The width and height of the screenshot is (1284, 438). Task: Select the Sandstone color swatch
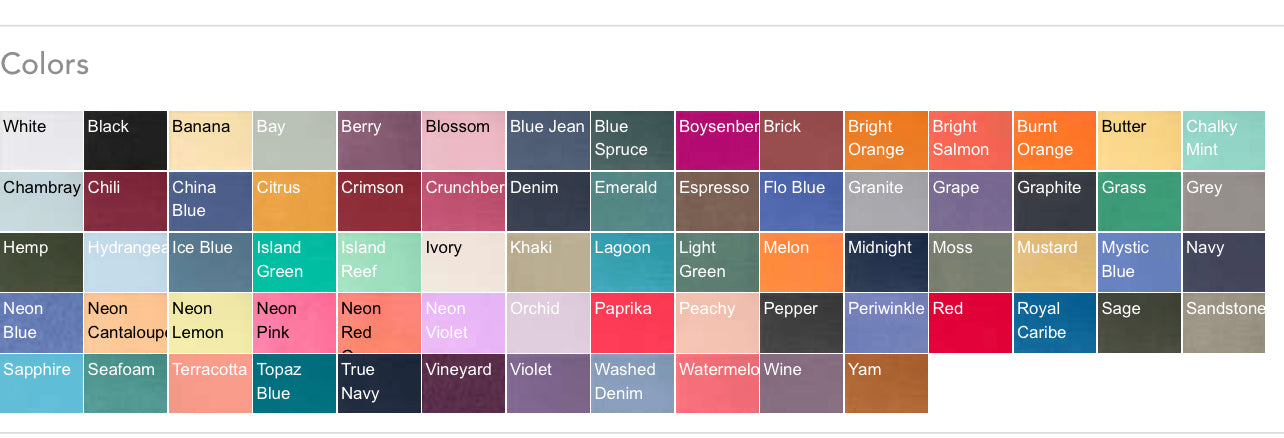[1223, 323]
